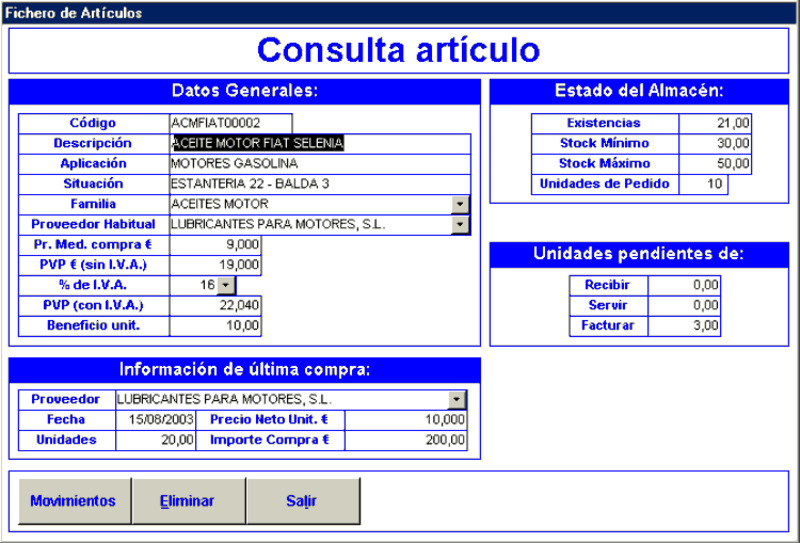The width and height of the screenshot is (800, 543).
Task: Select the Facturar pending units field
Action: coord(684,325)
